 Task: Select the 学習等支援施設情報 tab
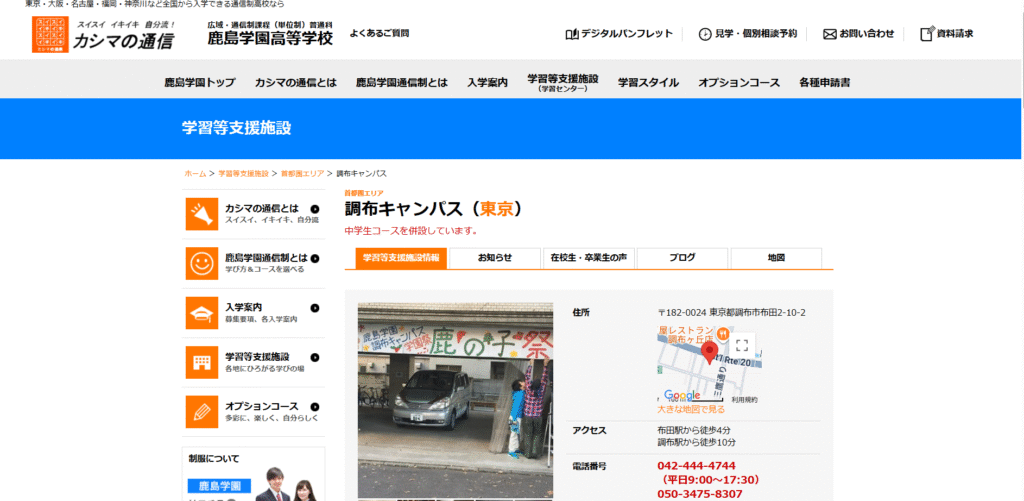pyautogui.click(x=401, y=258)
